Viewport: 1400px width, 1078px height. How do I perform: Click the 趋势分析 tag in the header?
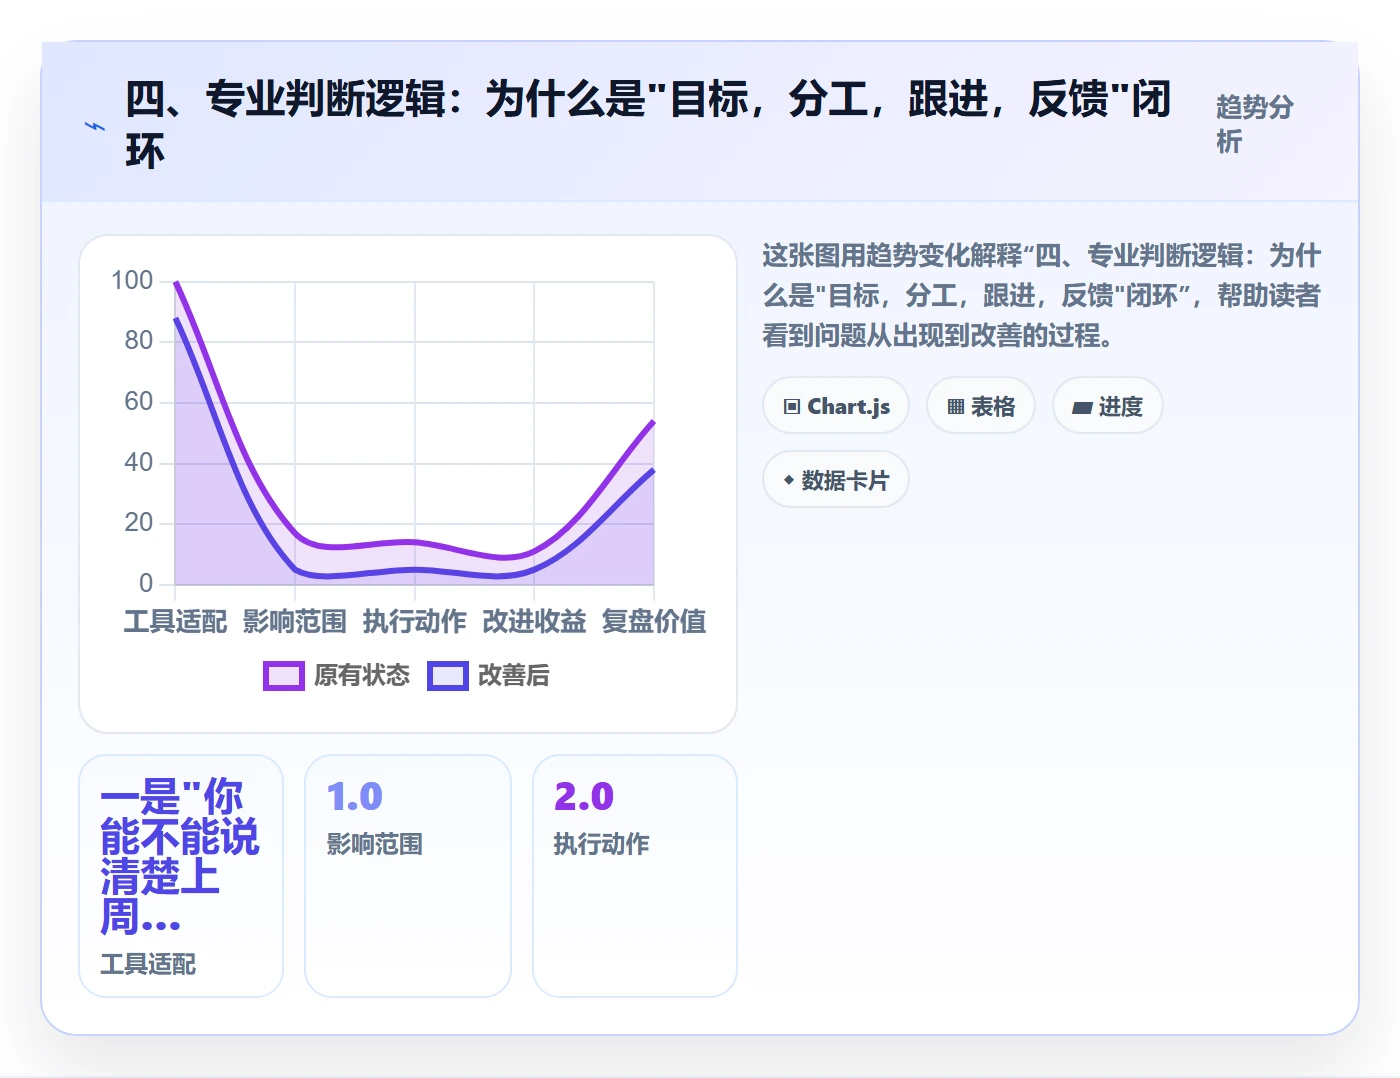[x=1255, y=124]
